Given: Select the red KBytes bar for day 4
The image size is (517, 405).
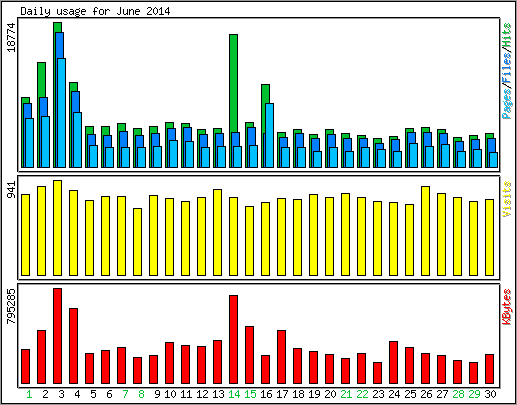Looking at the screenshot, I should pos(73,346).
